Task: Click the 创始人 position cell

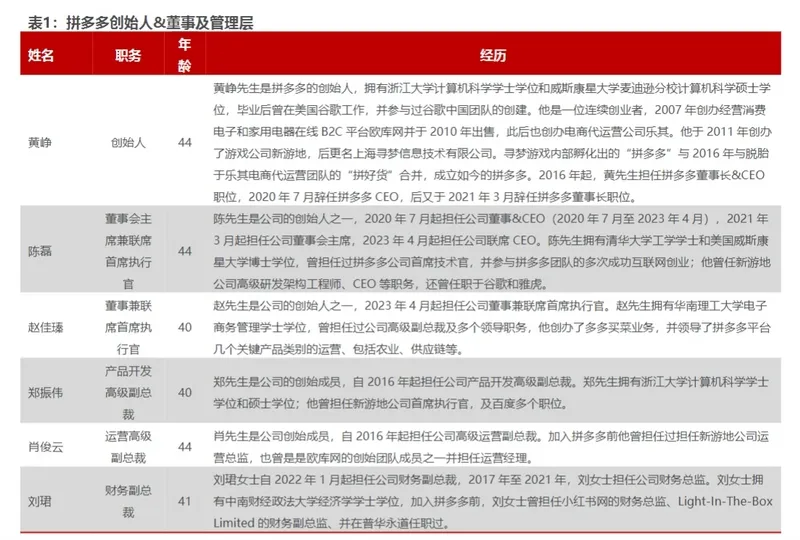Action: [x=128, y=142]
